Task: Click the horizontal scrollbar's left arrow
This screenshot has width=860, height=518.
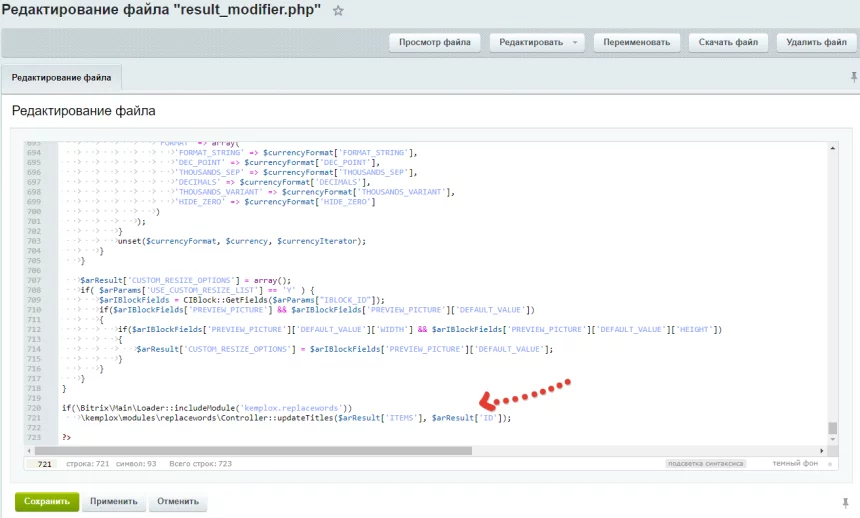Action: [x=28, y=450]
